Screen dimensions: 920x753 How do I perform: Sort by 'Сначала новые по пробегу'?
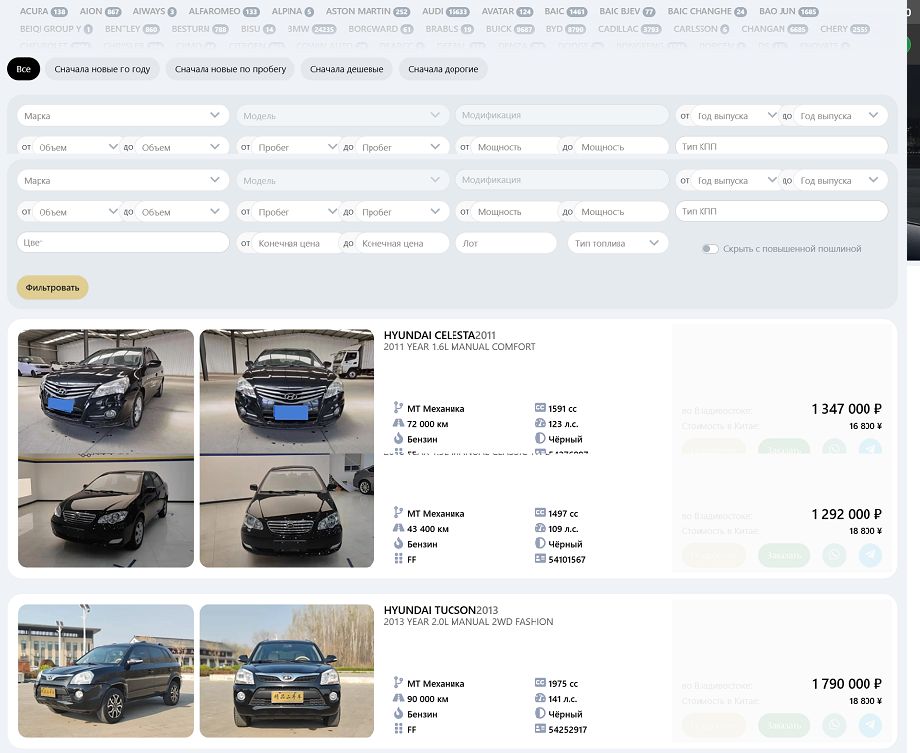[231, 69]
